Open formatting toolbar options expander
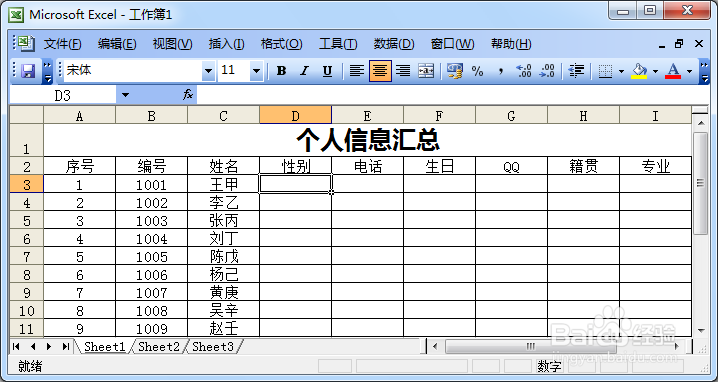 704,71
